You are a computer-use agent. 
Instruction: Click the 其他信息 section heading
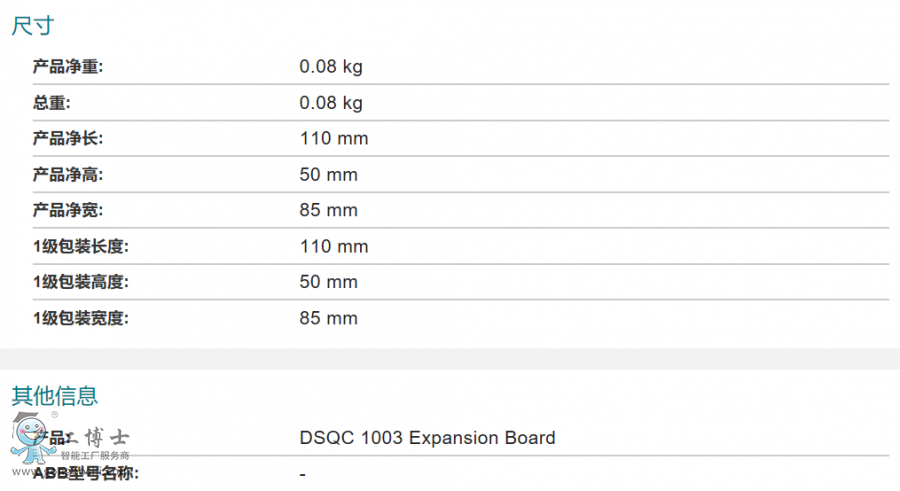54,396
